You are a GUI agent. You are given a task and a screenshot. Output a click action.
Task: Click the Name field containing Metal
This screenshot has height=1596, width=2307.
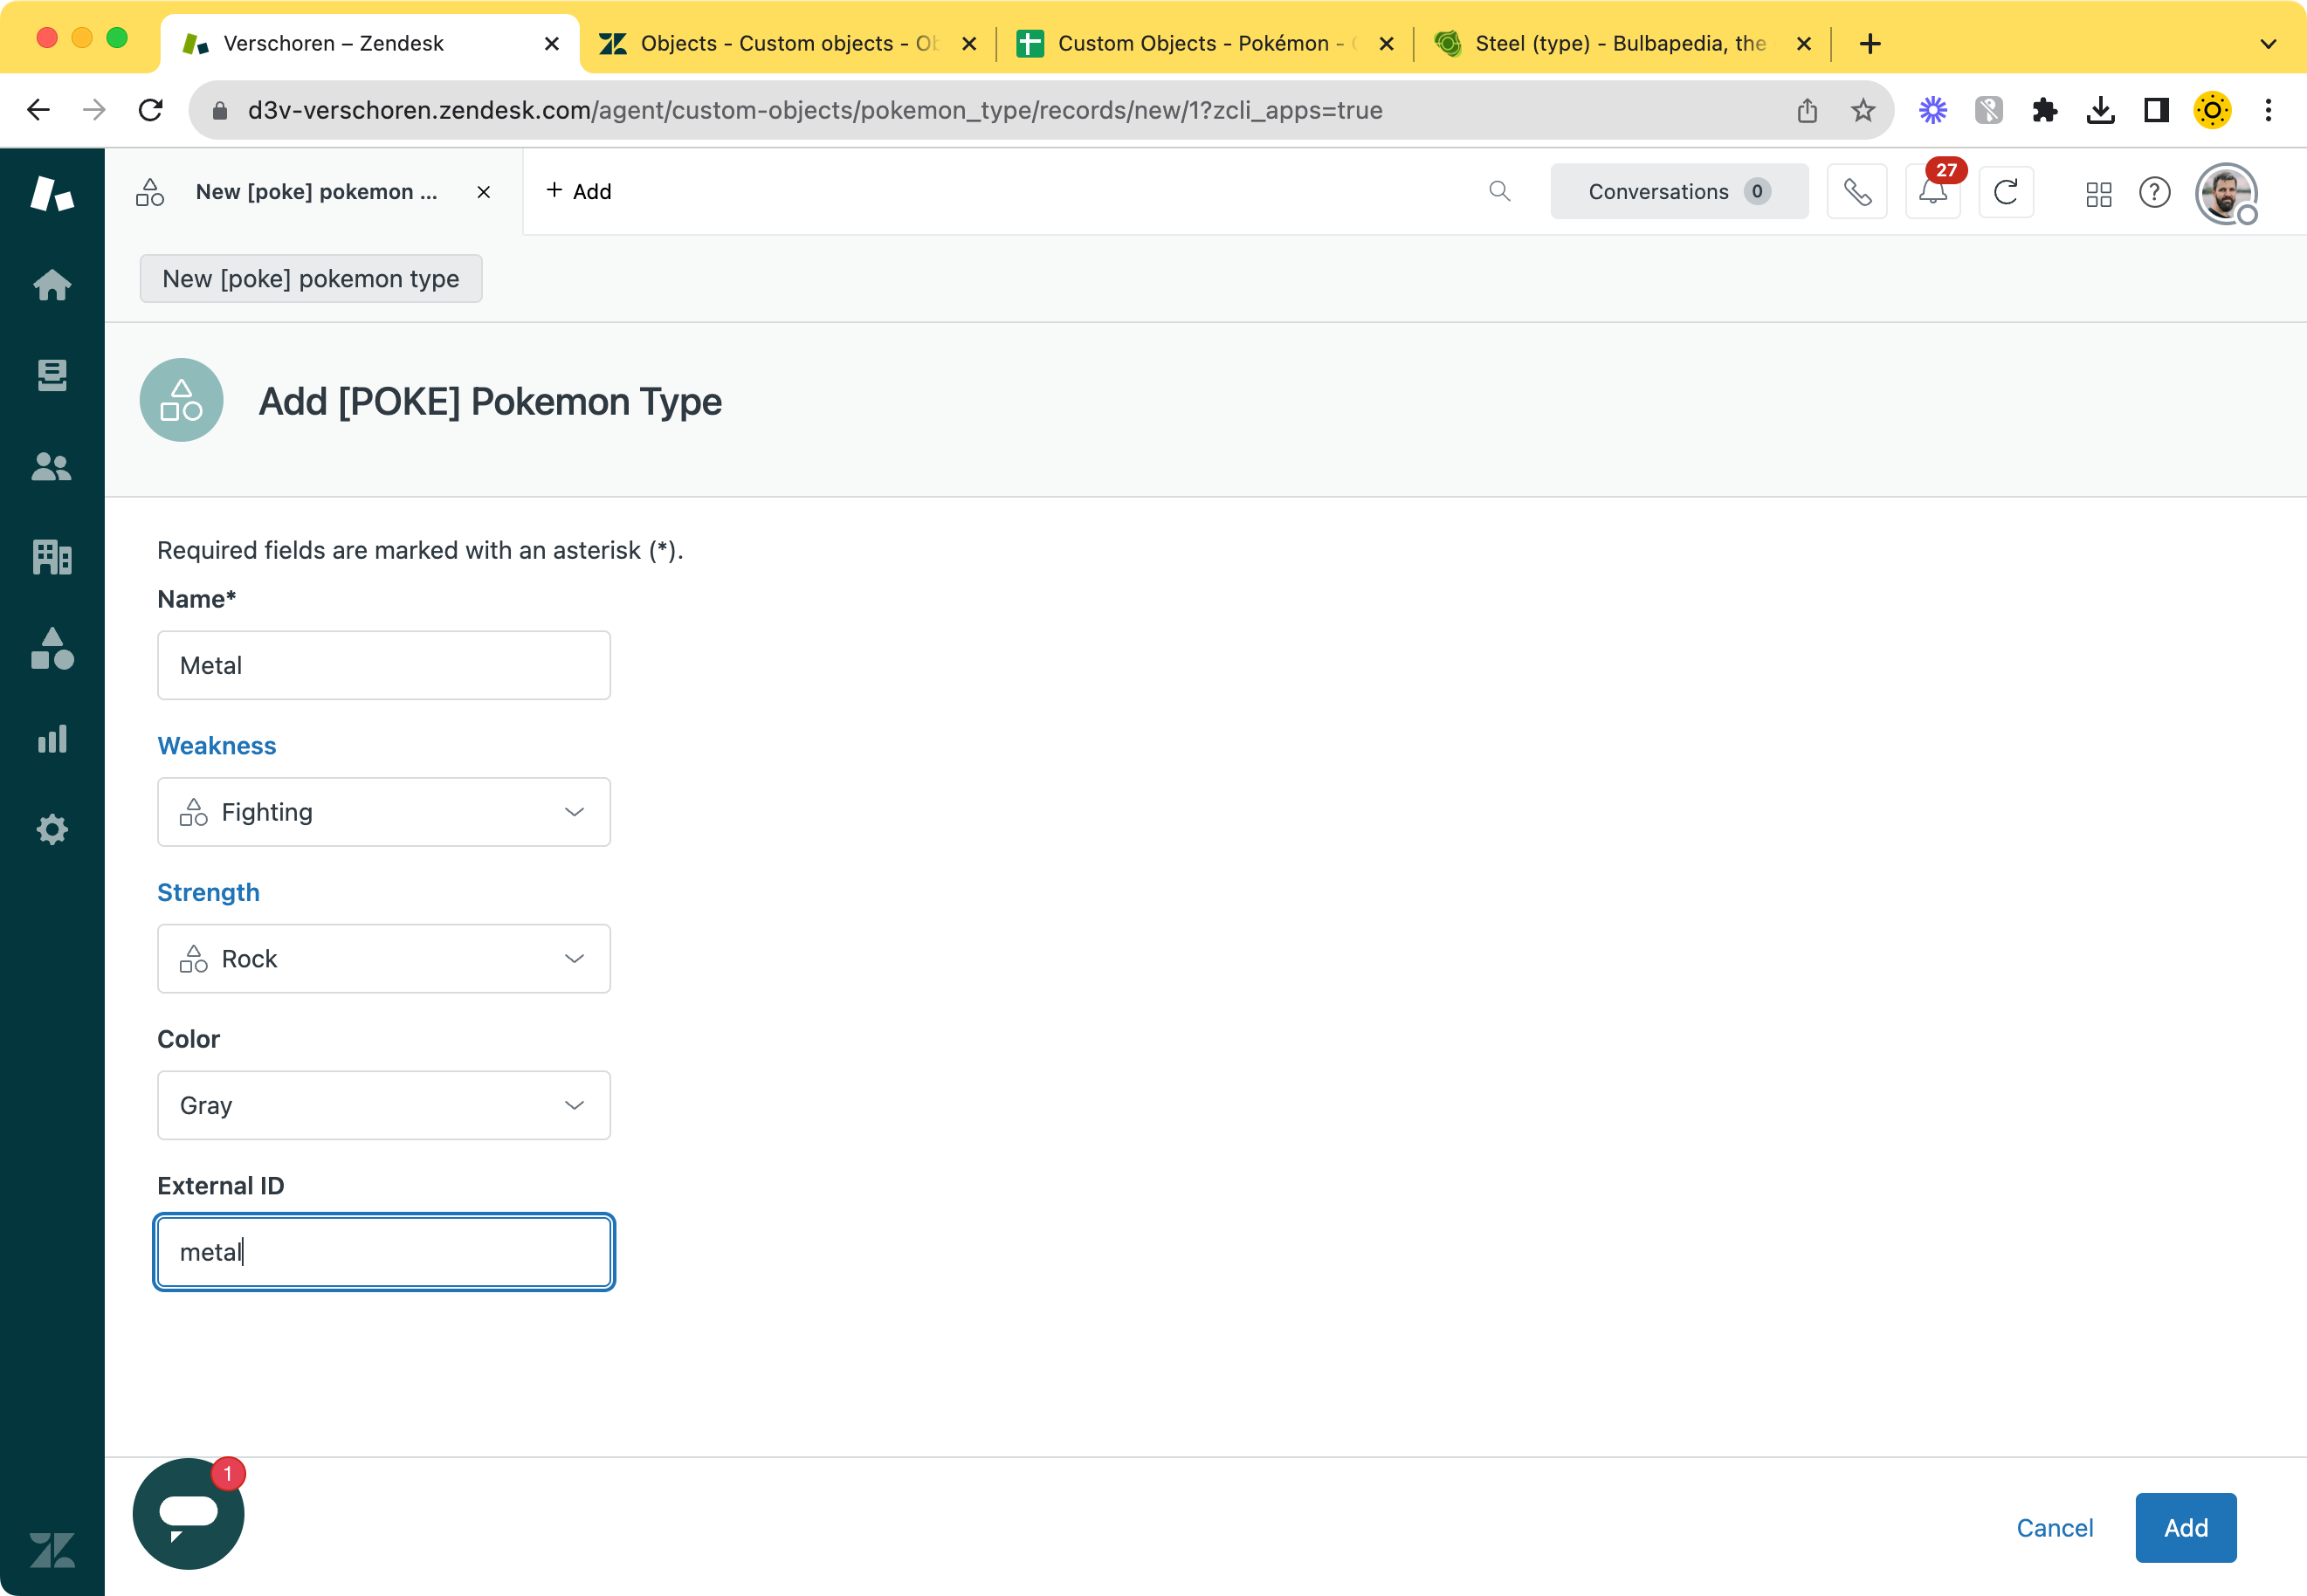pyautogui.click(x=383, y=665)
